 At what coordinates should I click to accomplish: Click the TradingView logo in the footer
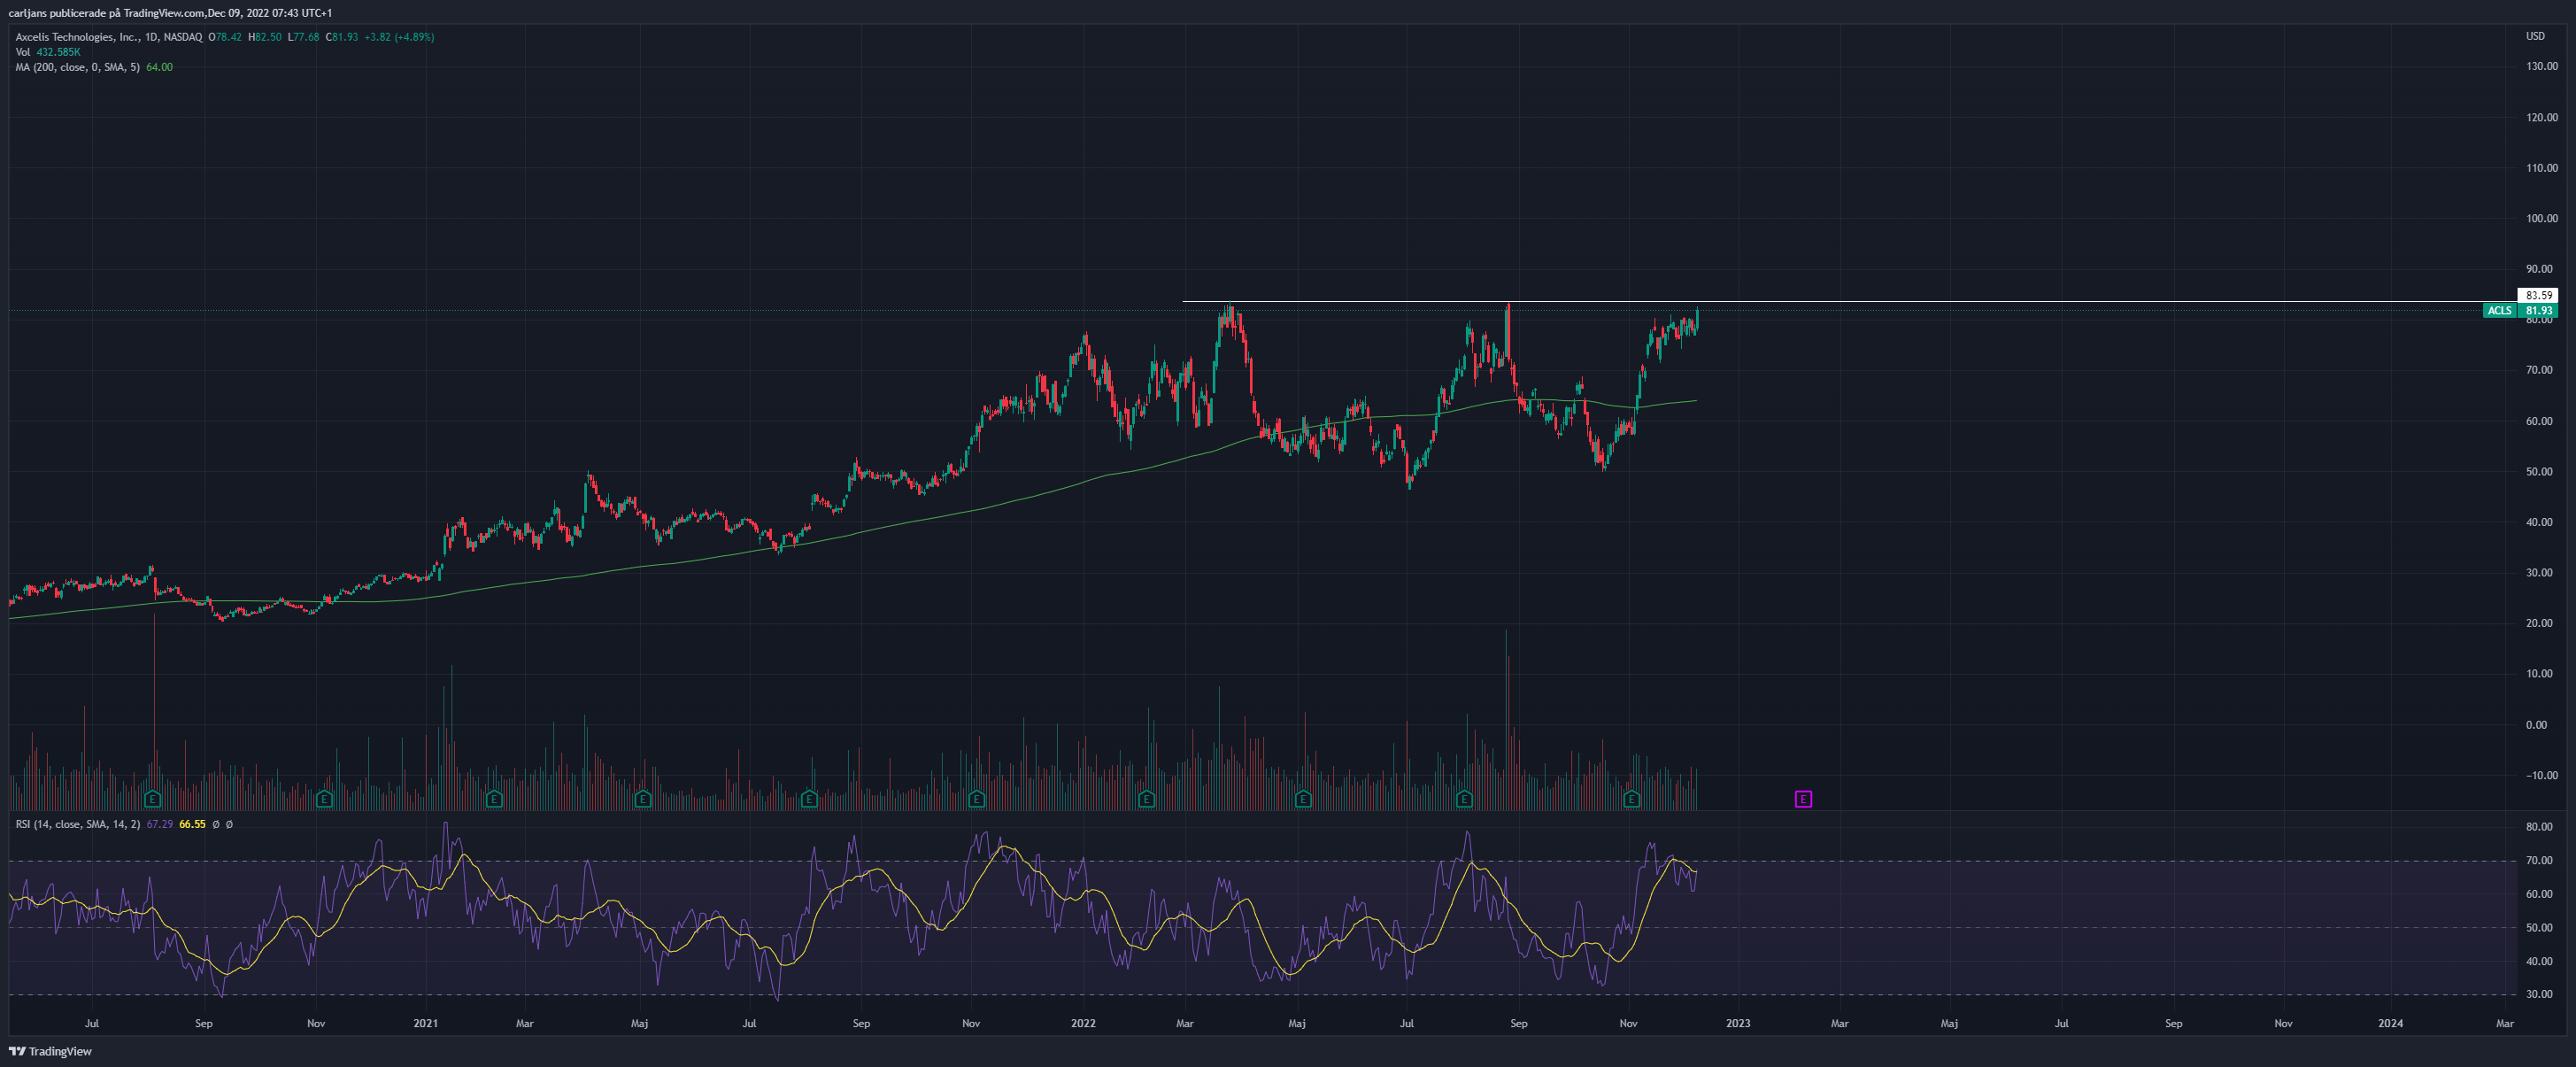point(50,1051)
